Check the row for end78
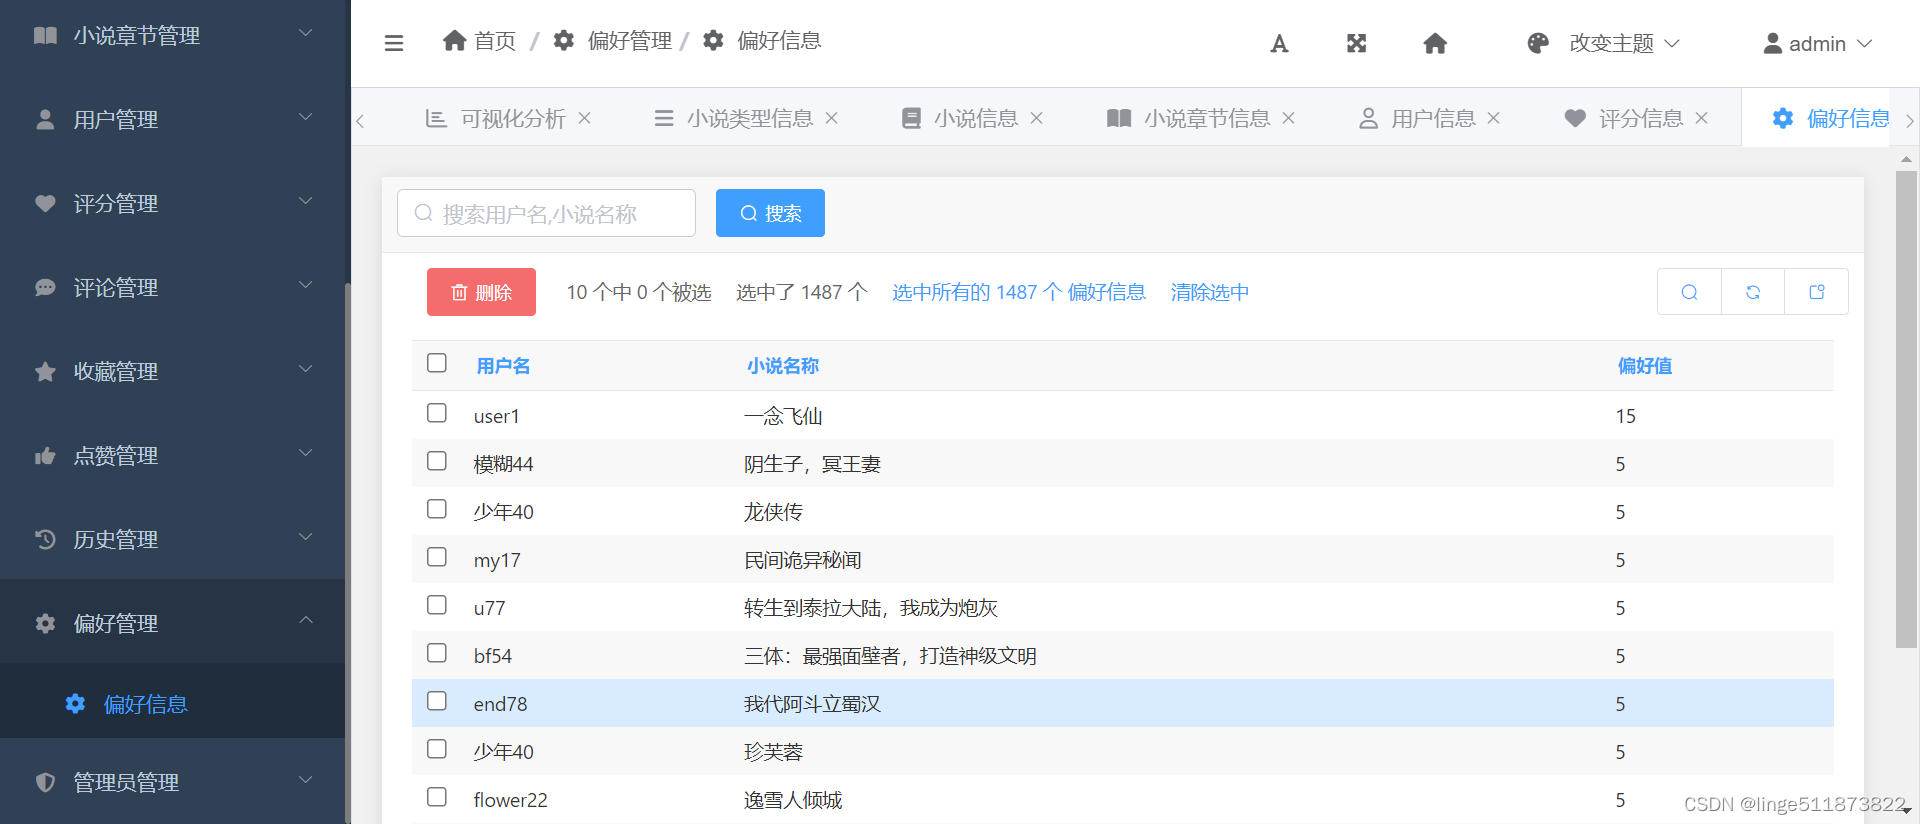 pyautogui.click(x=437, y=701)
